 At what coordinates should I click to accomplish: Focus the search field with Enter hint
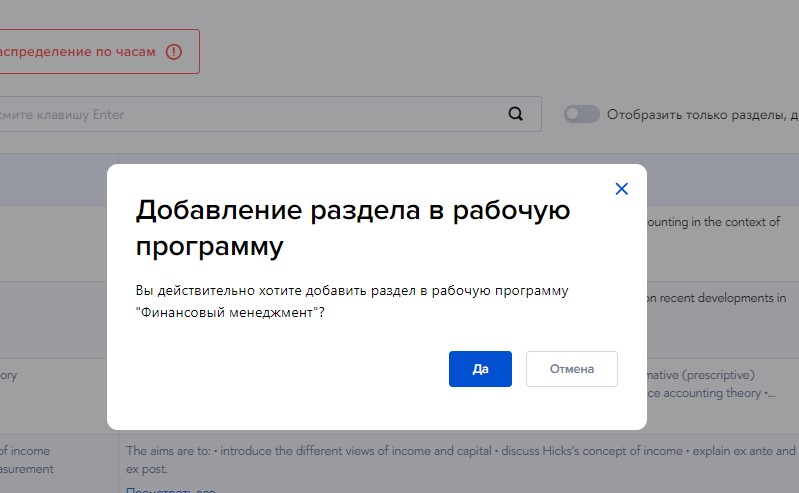pos(250,114)
